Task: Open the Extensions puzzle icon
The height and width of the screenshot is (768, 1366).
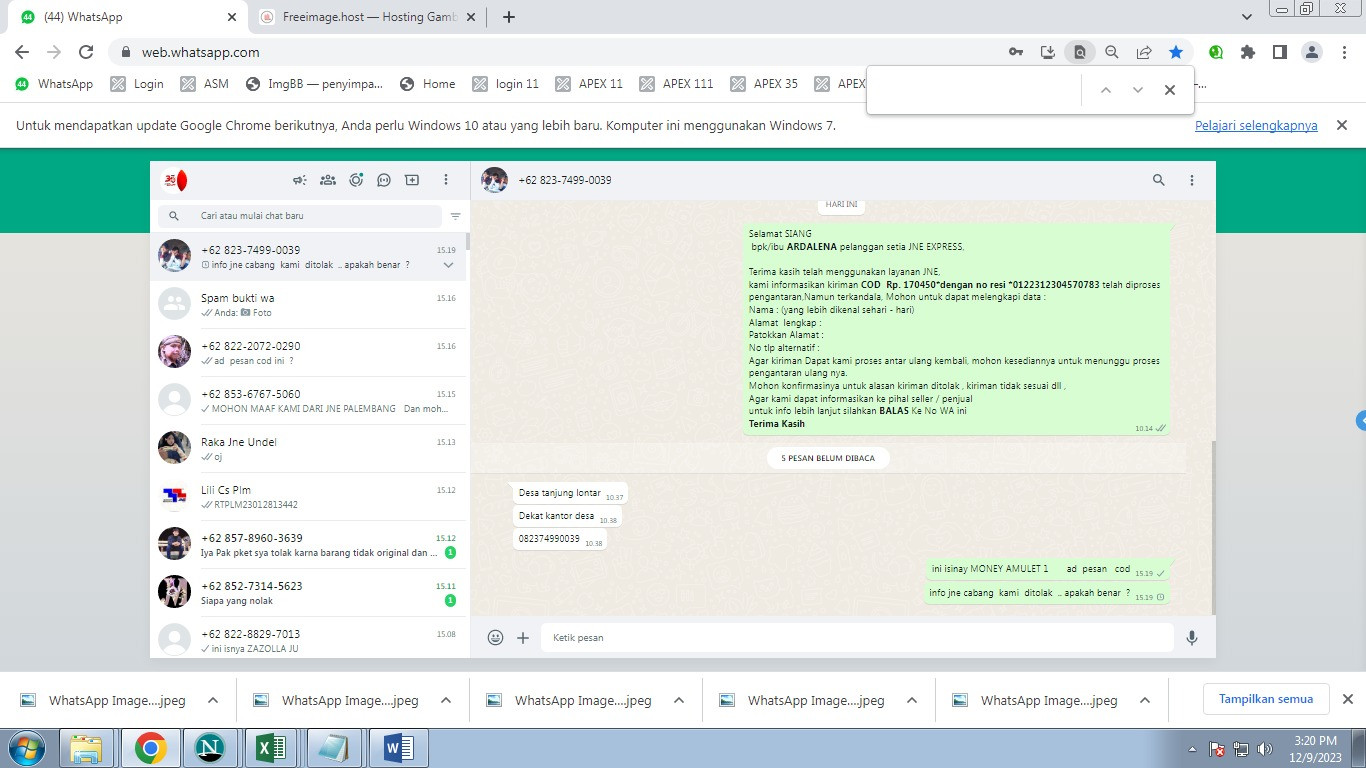Action: point(1247,52)
